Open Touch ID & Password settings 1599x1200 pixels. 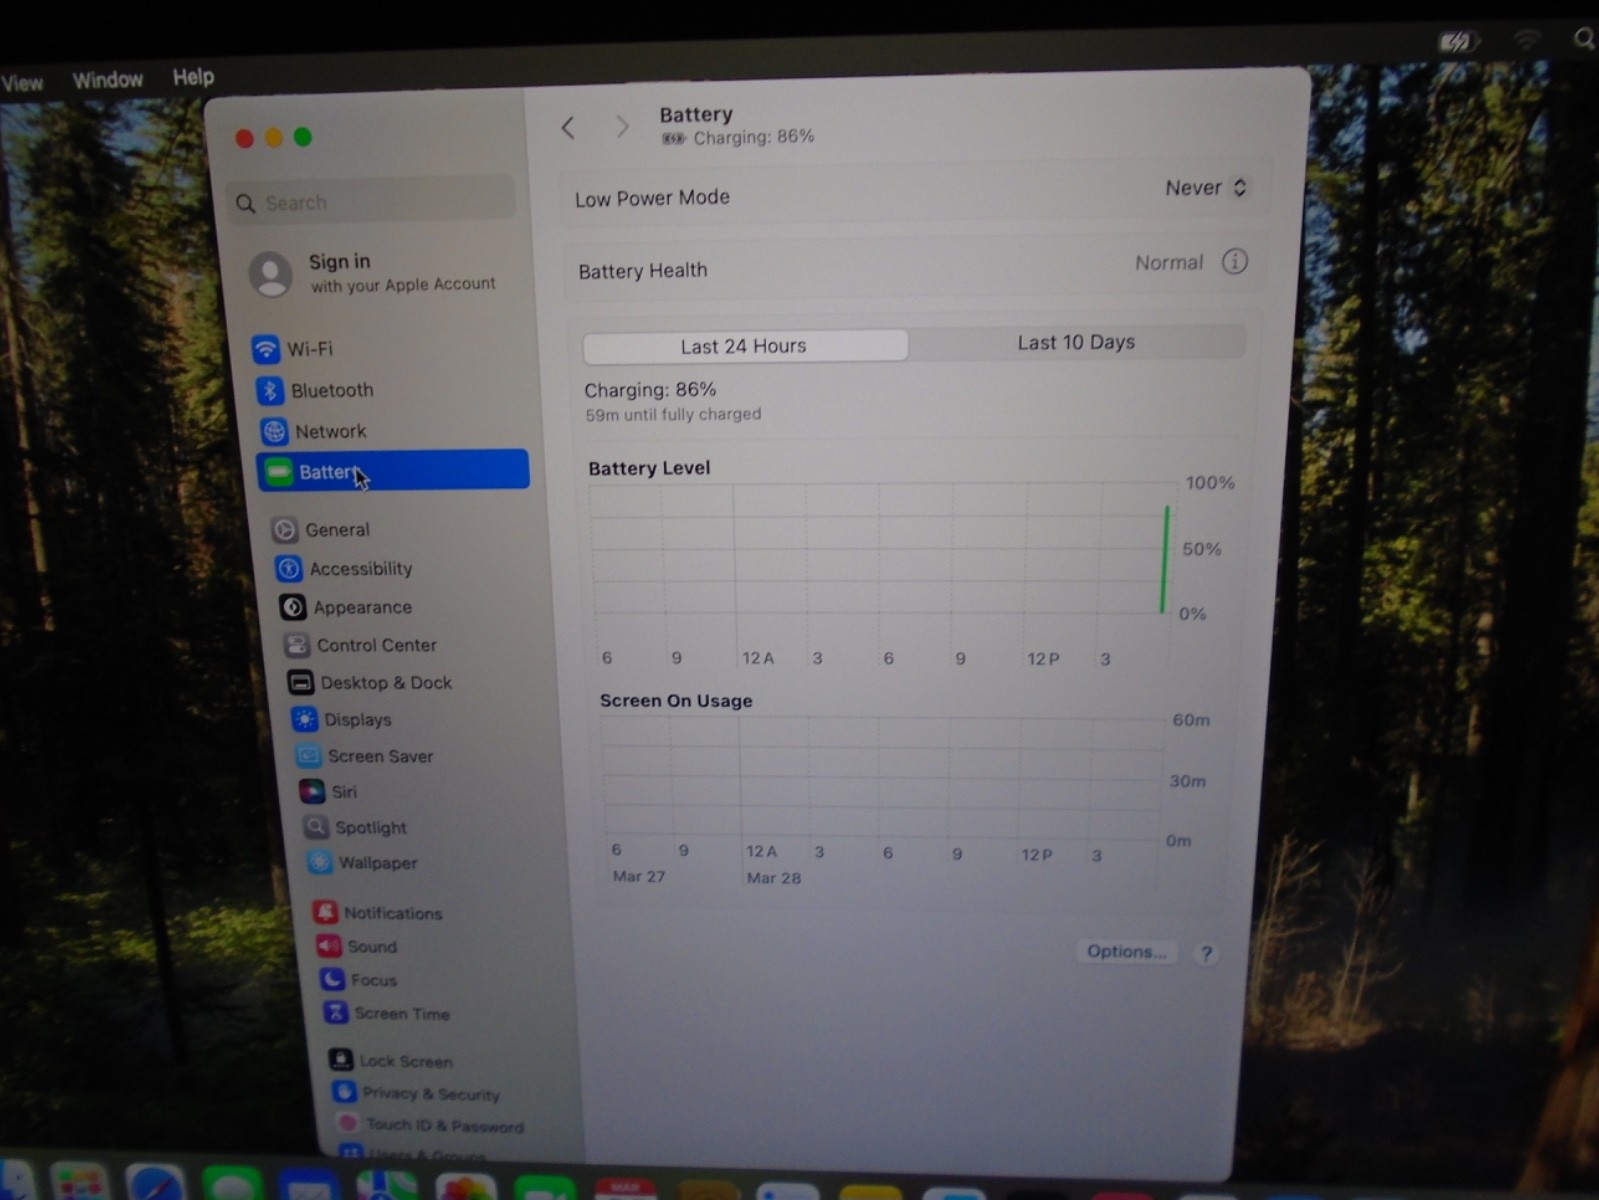pyautogui.click(x=430, y=1125)
